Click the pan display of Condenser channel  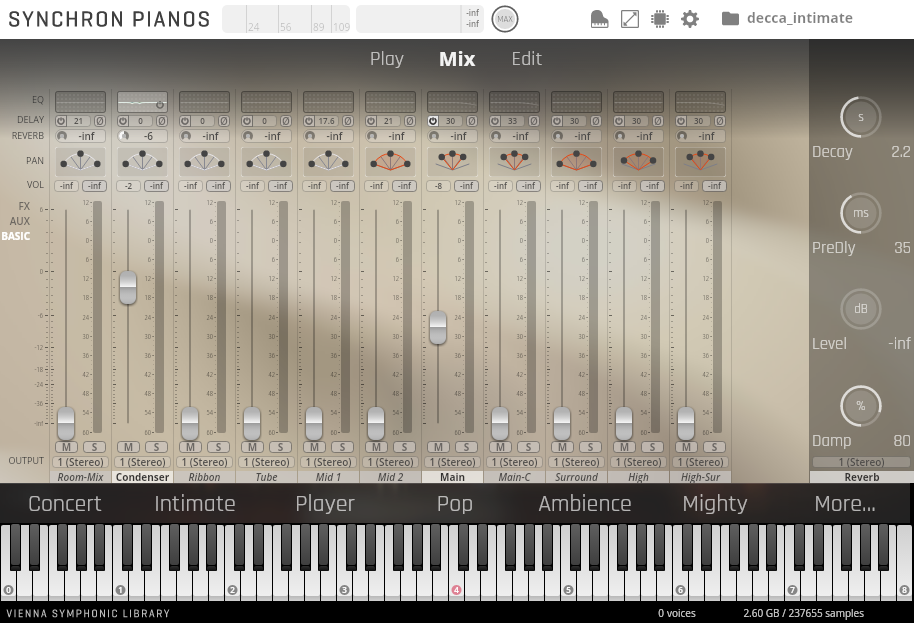(x=142, y=161)
